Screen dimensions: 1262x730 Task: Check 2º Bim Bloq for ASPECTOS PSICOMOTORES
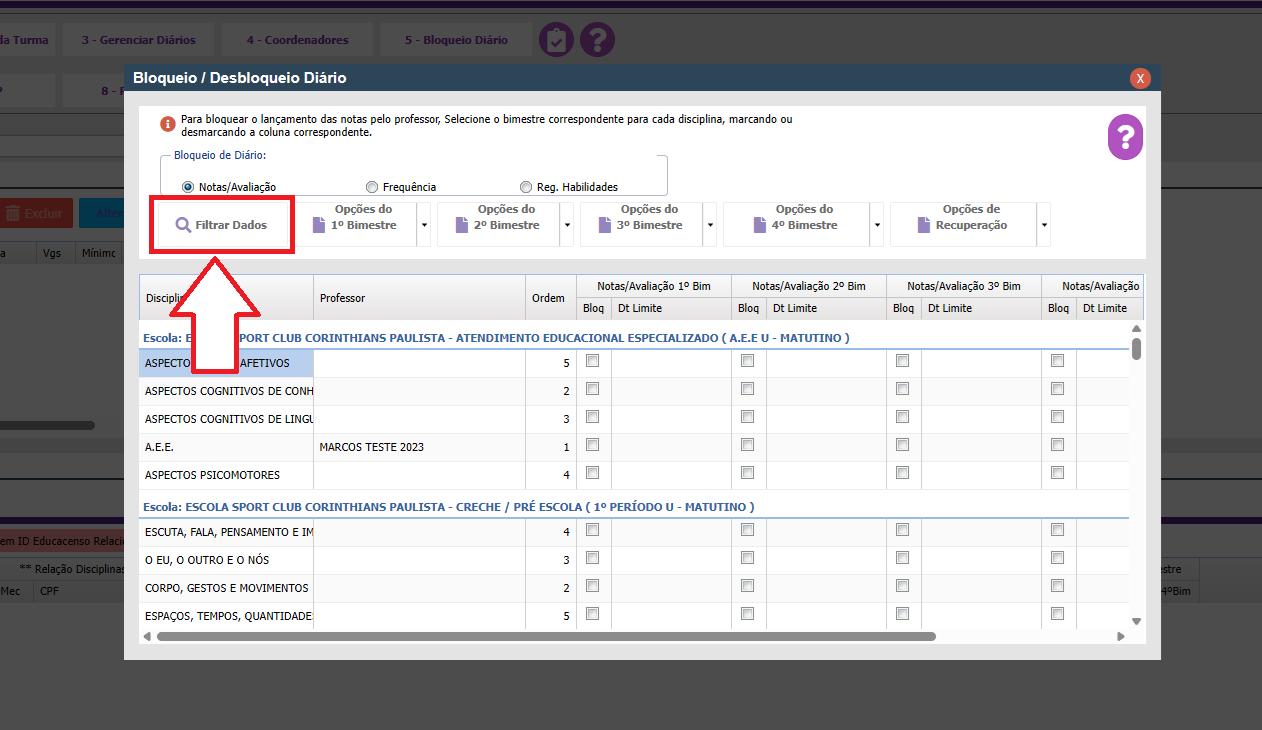coord(748,473)
